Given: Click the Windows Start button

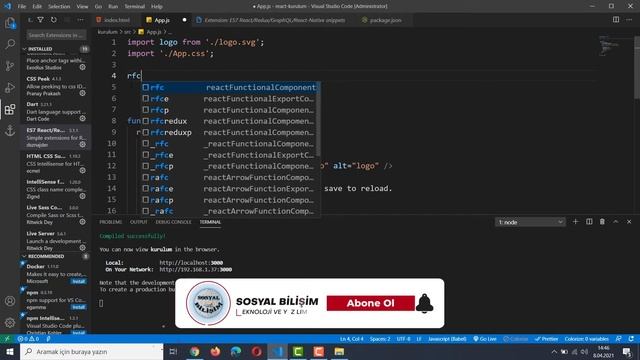Looking at the screenshot, I should [10, 351].
